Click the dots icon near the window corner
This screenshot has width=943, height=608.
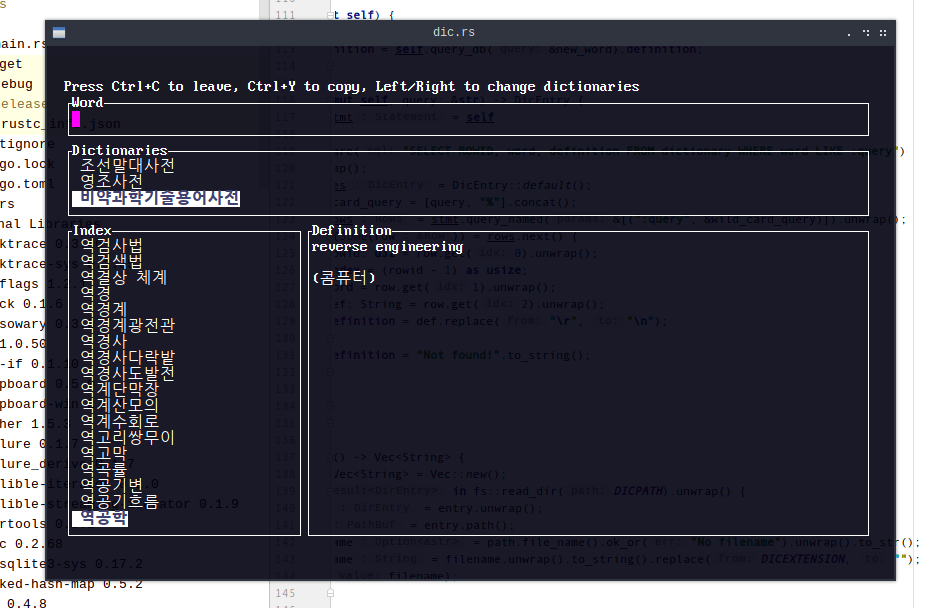[866, 32]
